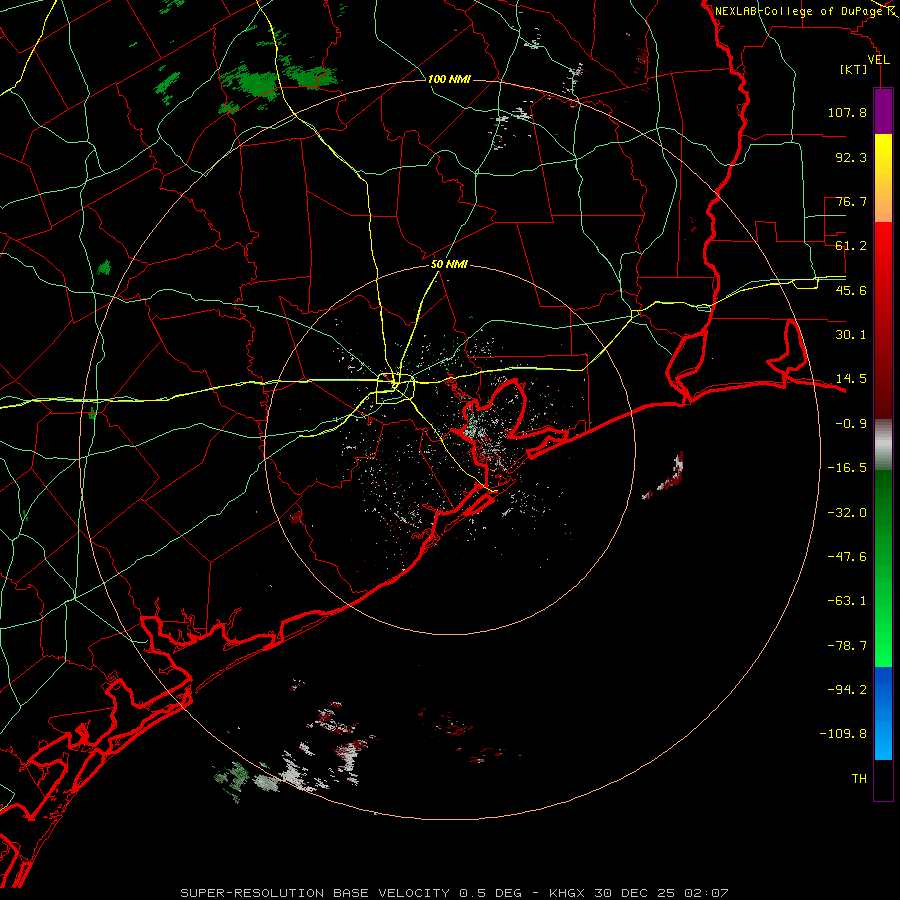Click the 45.6 velocity scale value
The width and height of the screenshot is (900, 900).
coord(851,290)
